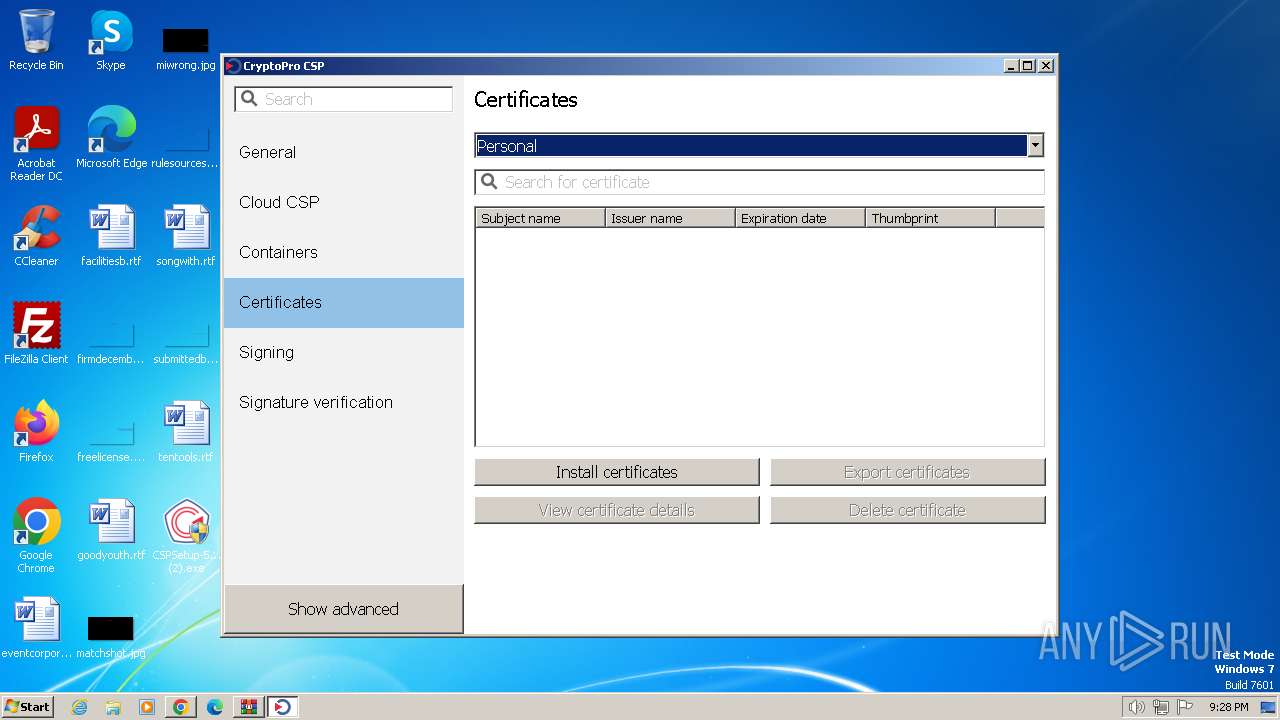
Task: Click the volume icon in system tray
Action: coord(1137,707)
